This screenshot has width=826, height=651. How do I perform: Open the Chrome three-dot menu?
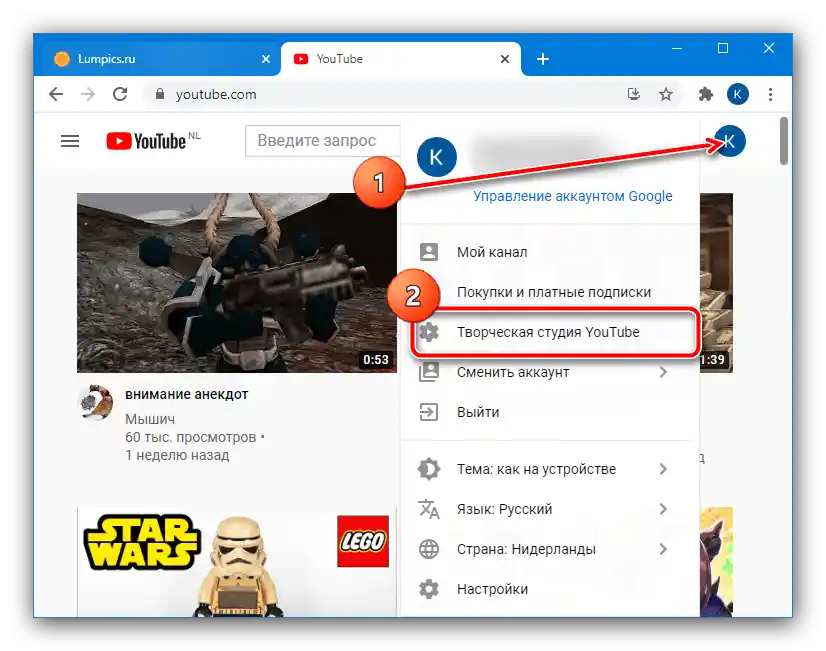coord(770,94)
